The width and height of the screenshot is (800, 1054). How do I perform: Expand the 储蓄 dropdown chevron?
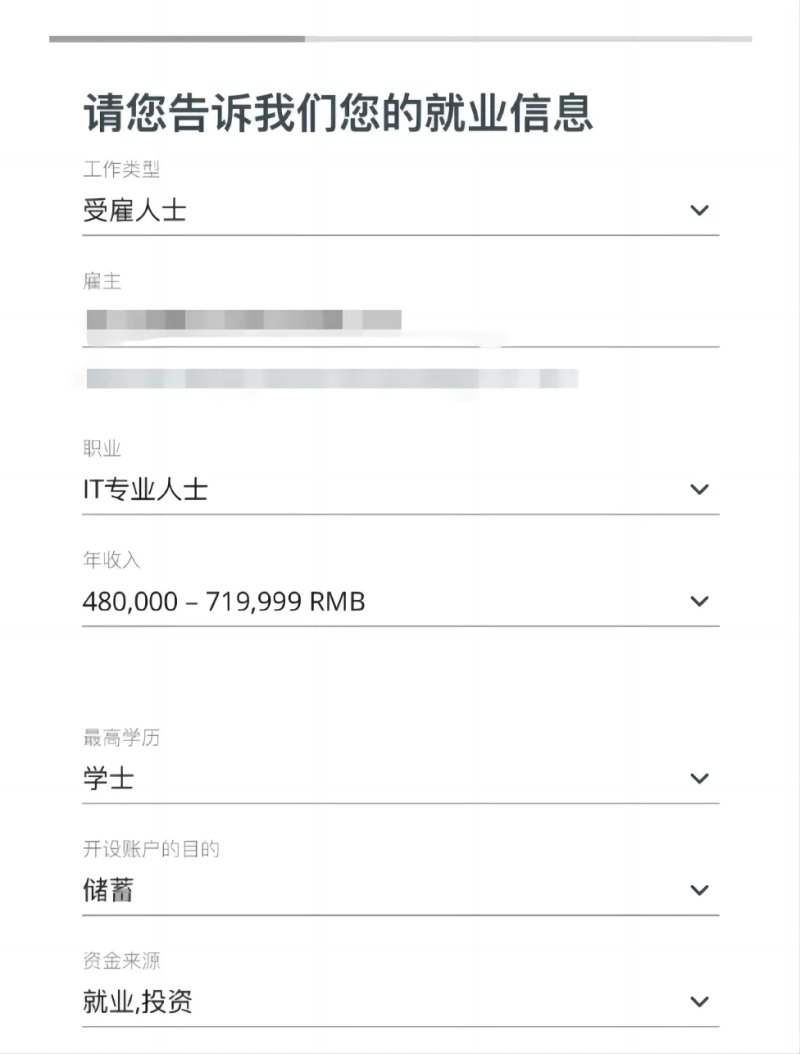tap(699, 890)
